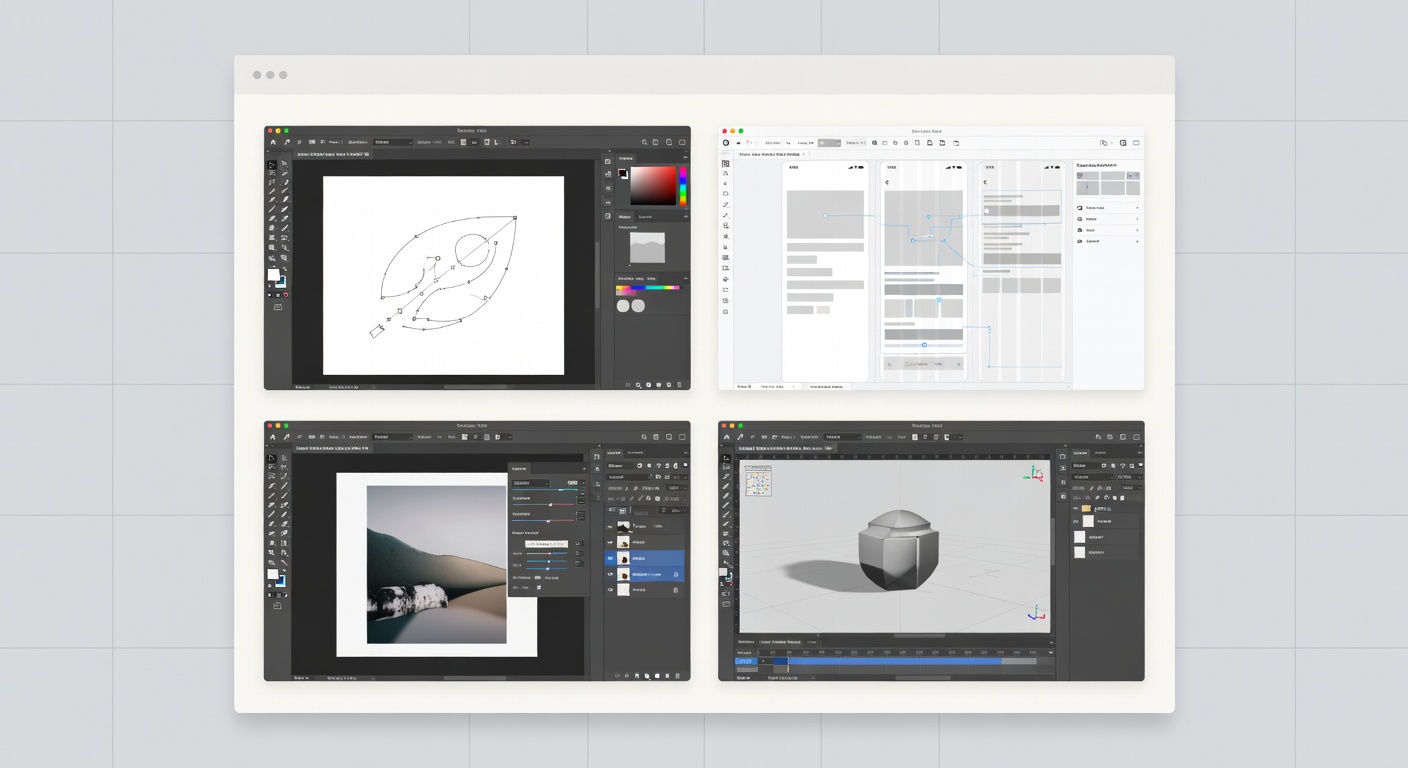This screenshot has width=1408, height=768.
Task: Click horizontal scrollbar under leaf-sketch canvas
Action: coord(475,387)
